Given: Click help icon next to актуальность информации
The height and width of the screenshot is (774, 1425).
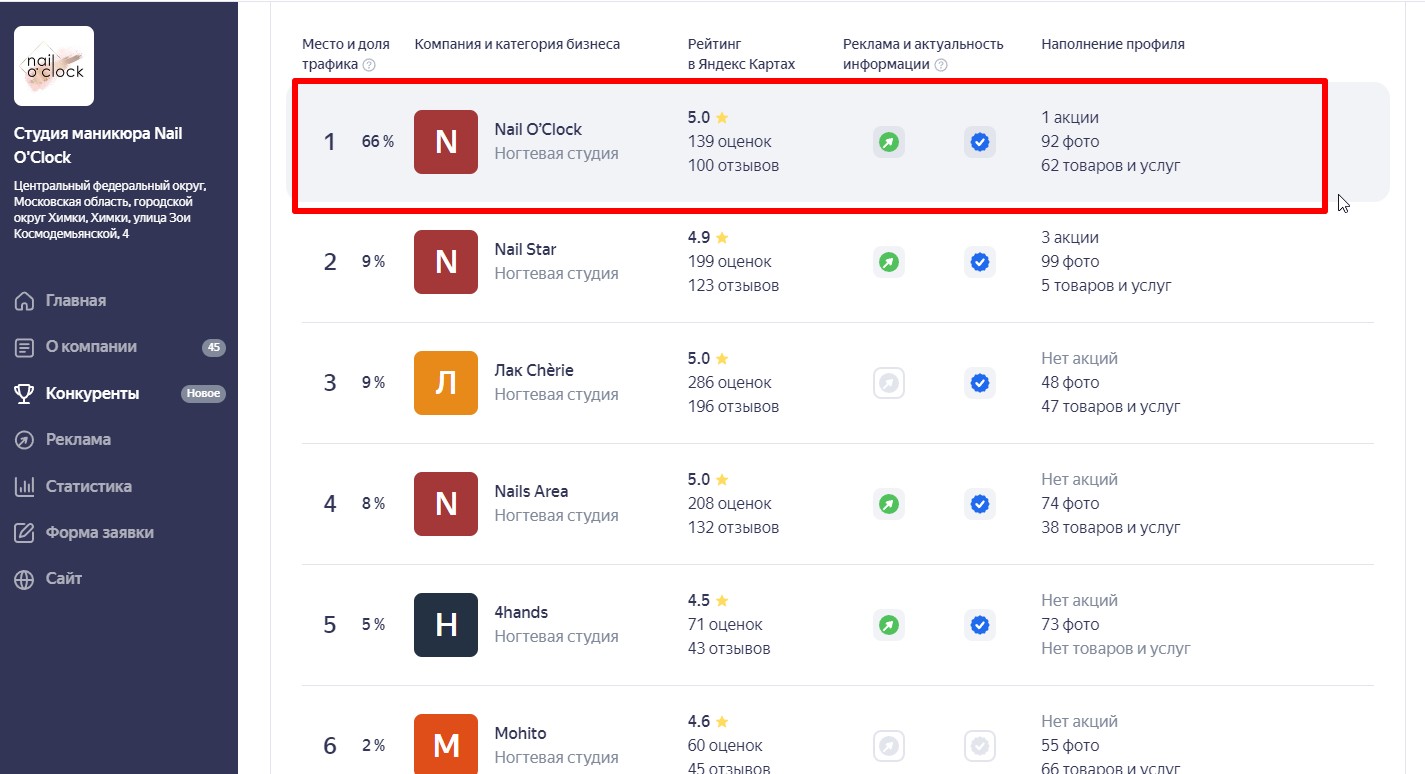Looking at the screenshot, I should click(x=941, y=65).
